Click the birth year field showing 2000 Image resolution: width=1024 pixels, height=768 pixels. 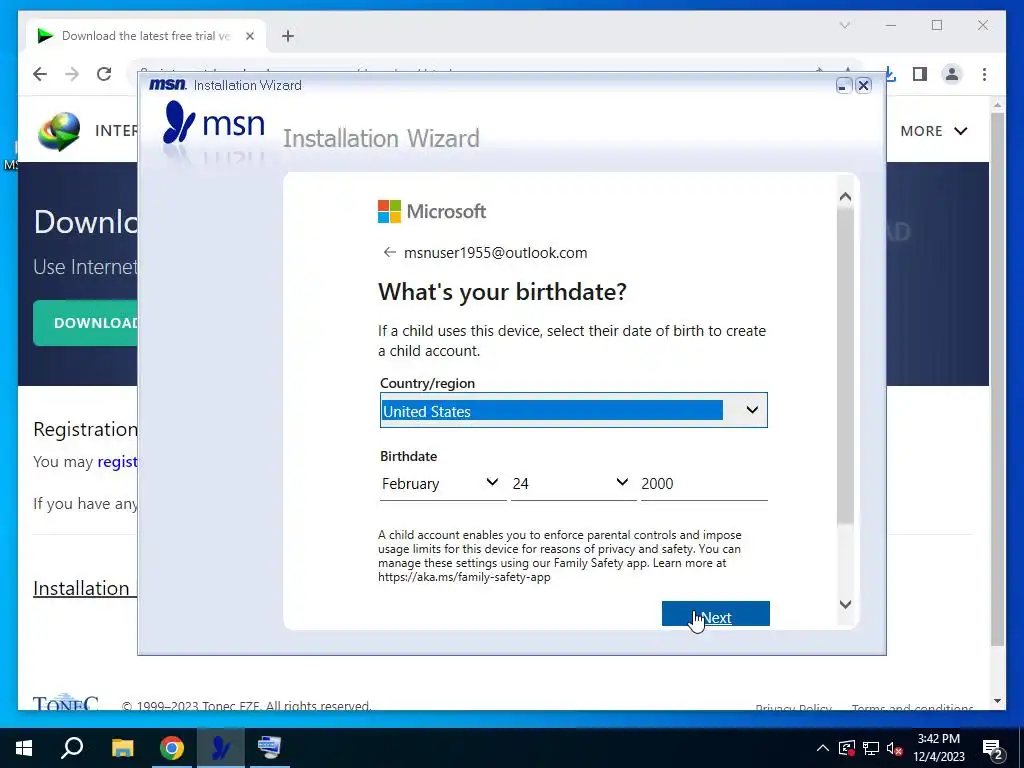(x=703, y=483)
